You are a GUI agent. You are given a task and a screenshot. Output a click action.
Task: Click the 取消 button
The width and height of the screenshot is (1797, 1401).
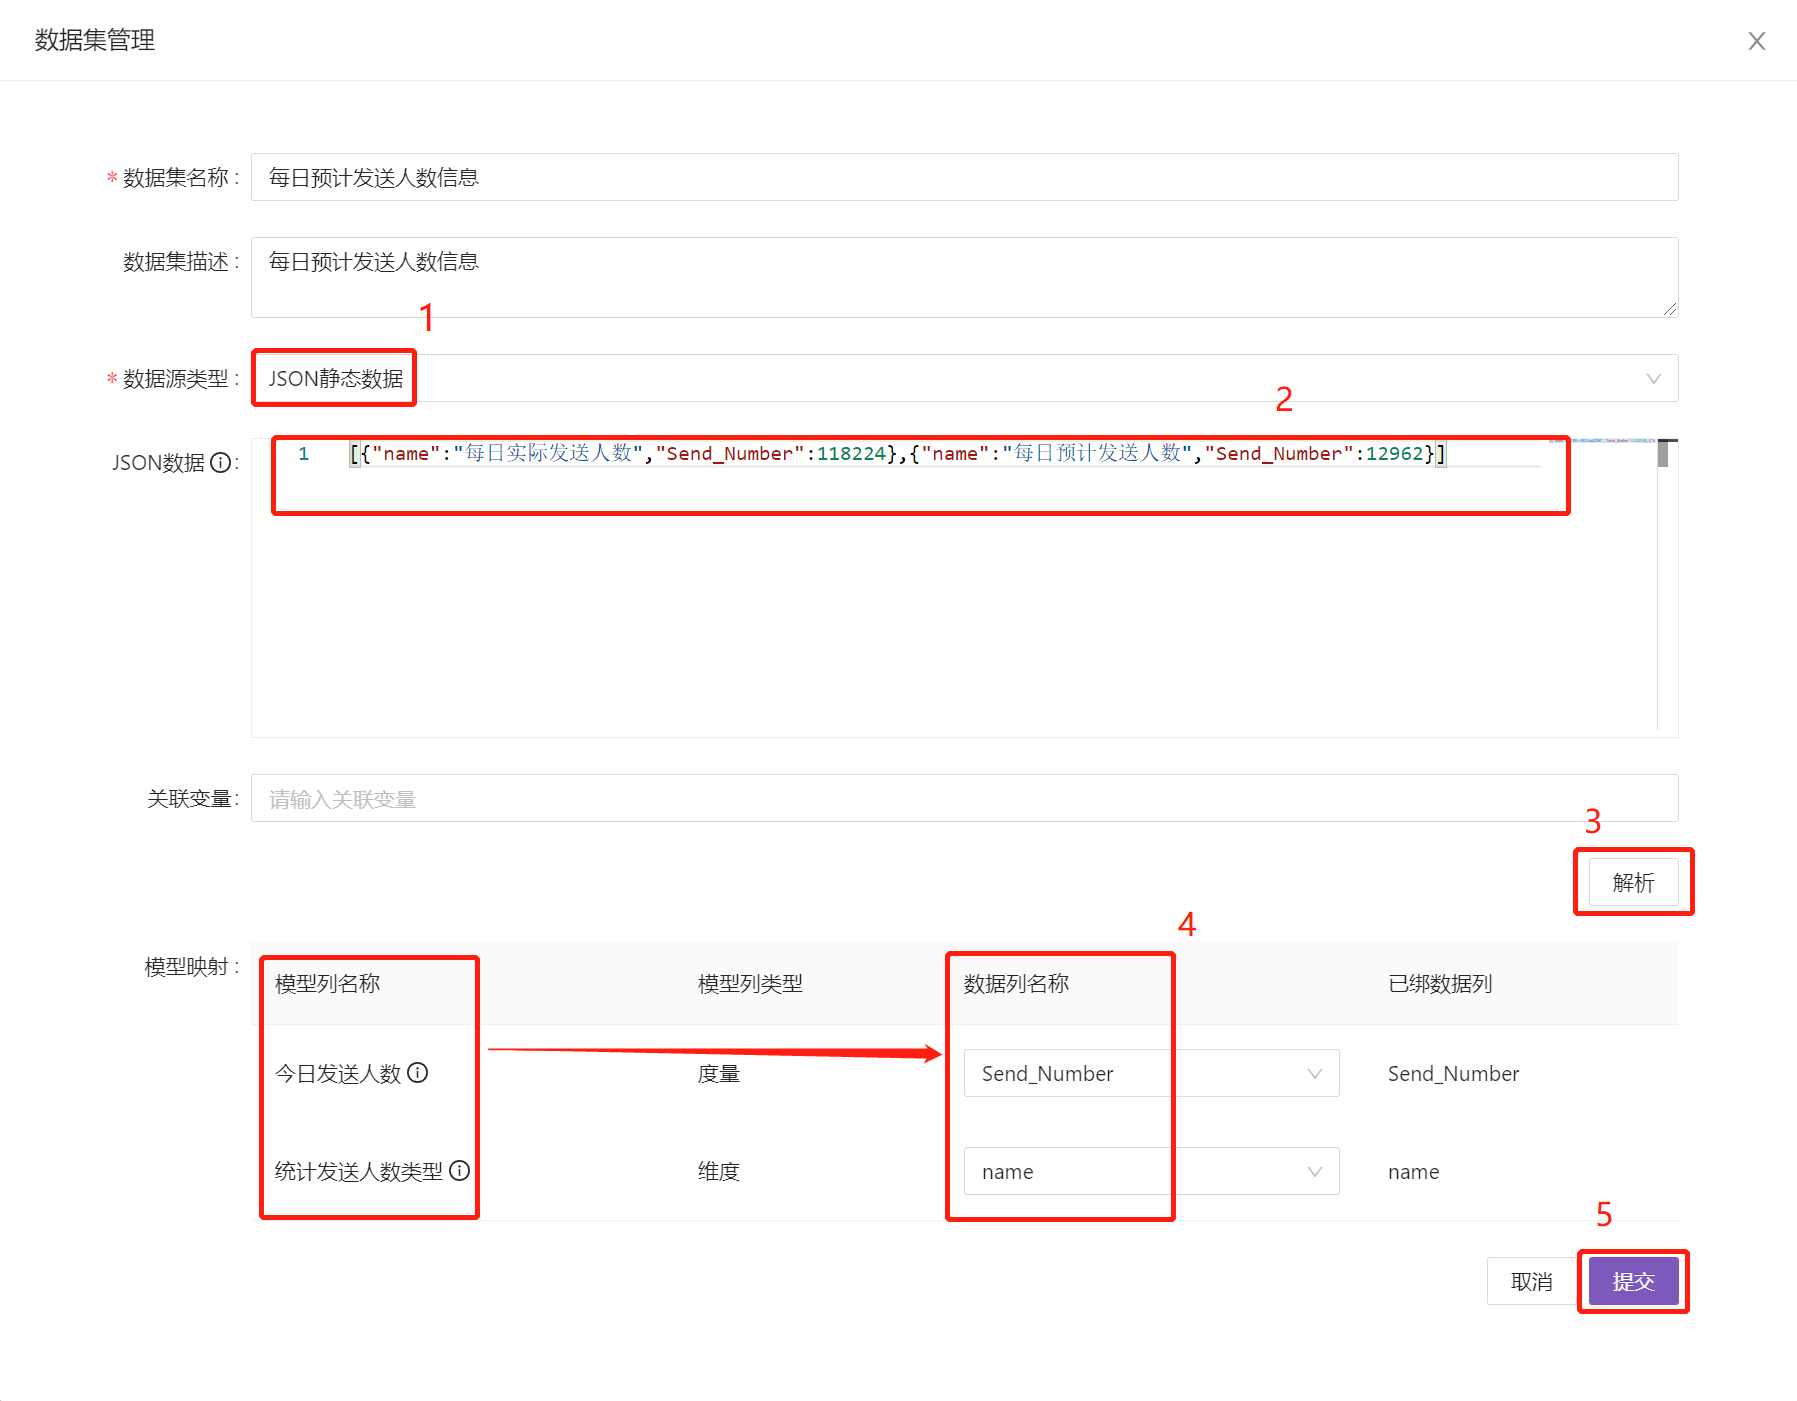click(x=1531, y=1281)
